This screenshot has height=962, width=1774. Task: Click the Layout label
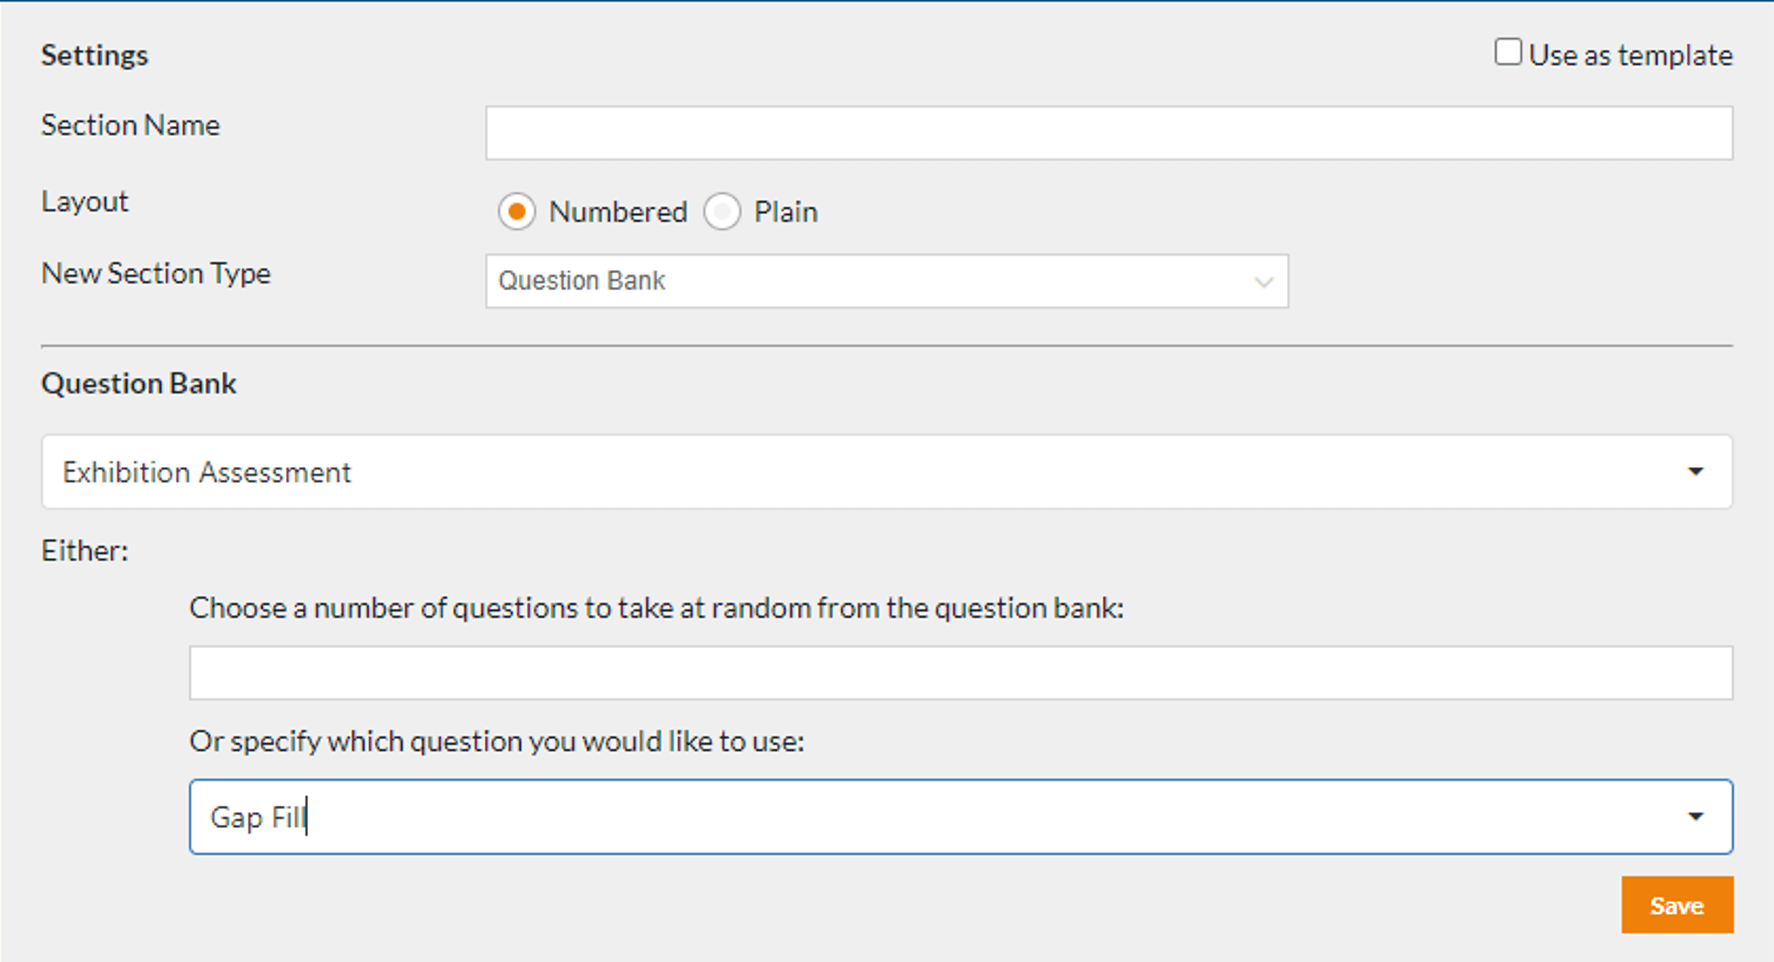point(84,202)
